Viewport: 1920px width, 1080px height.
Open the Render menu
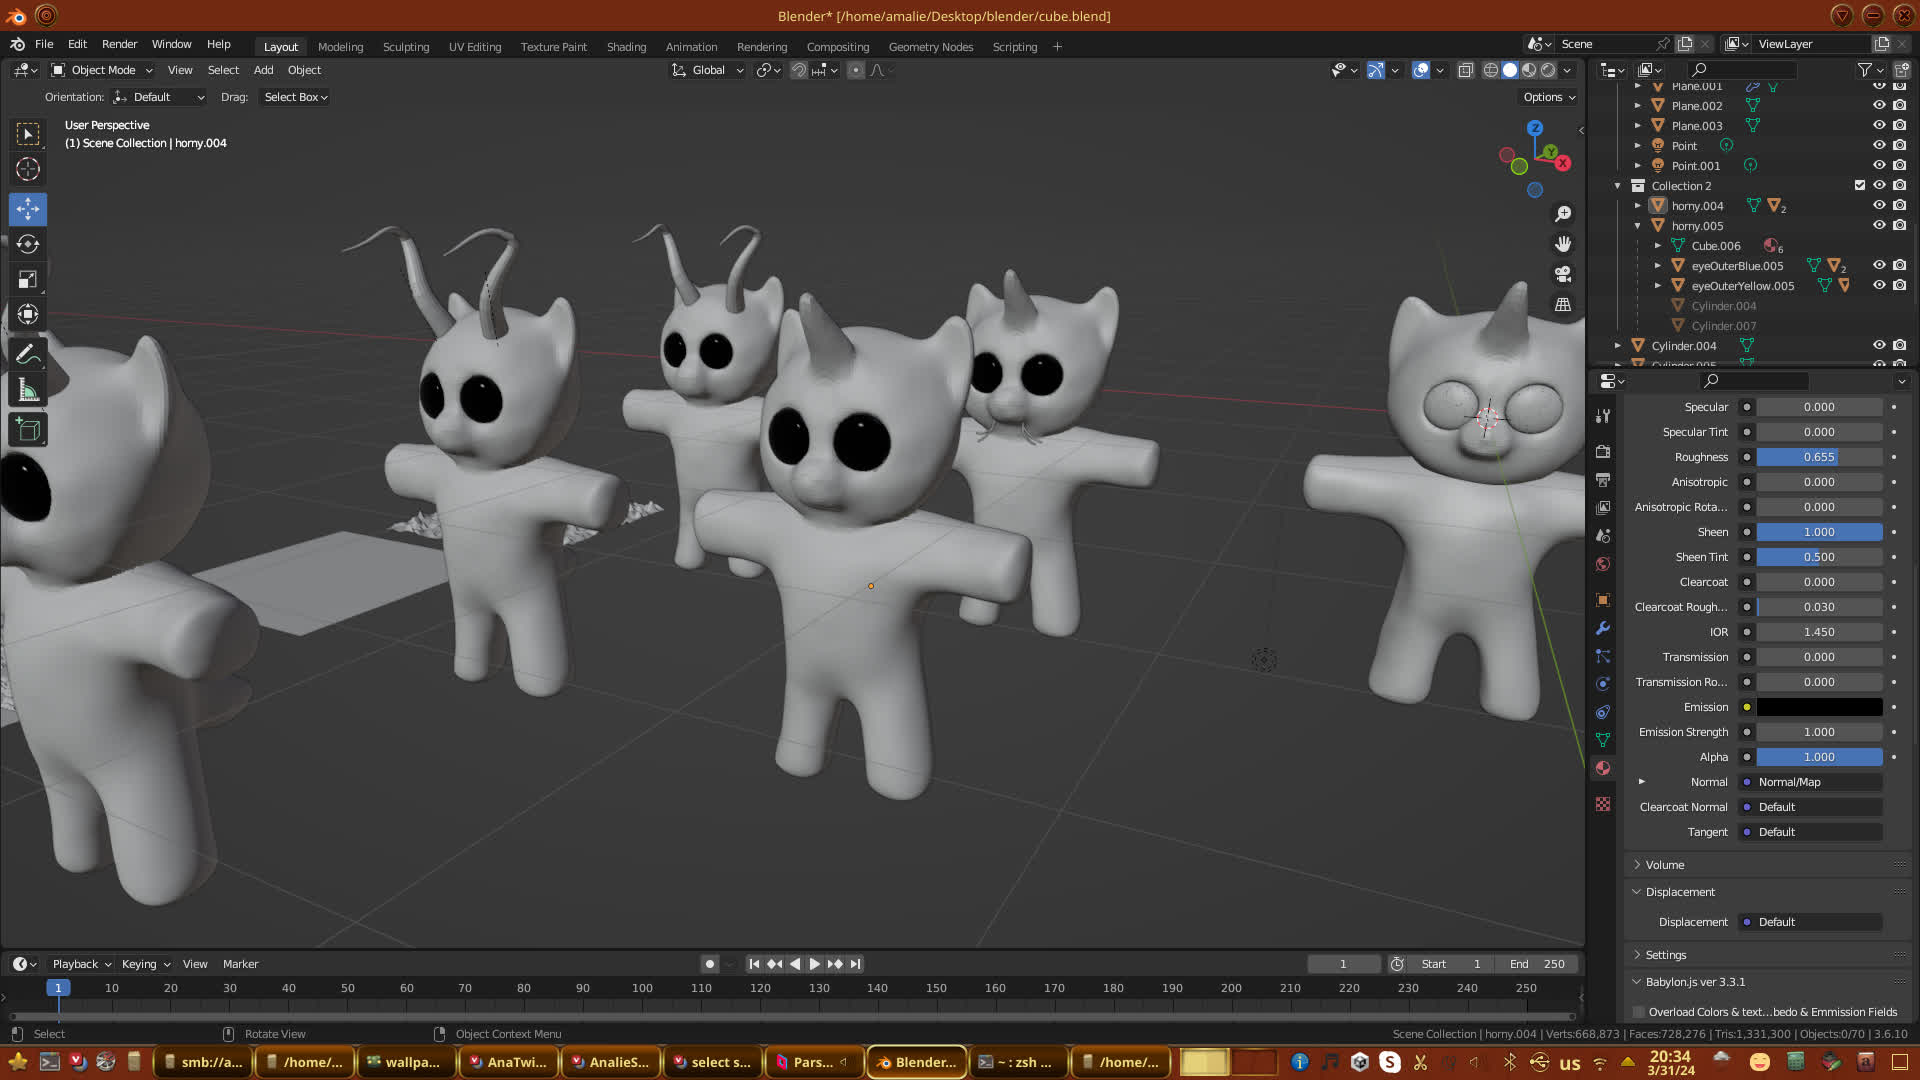tap(119, 44)
